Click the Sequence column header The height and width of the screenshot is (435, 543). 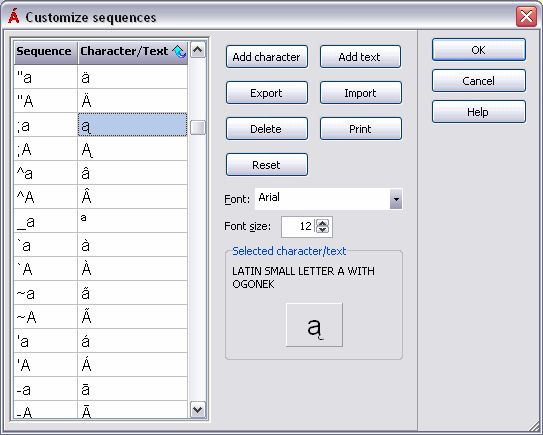pyautogui.click(x=45, y=53)
